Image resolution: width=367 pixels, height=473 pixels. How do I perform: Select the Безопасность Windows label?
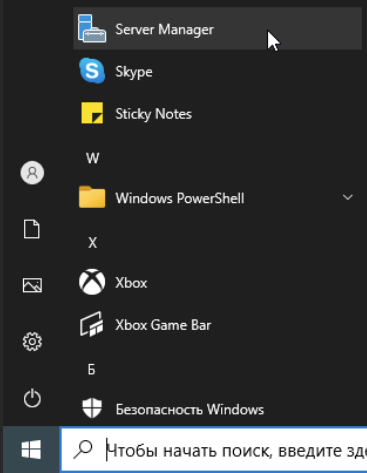coord(190,409)
